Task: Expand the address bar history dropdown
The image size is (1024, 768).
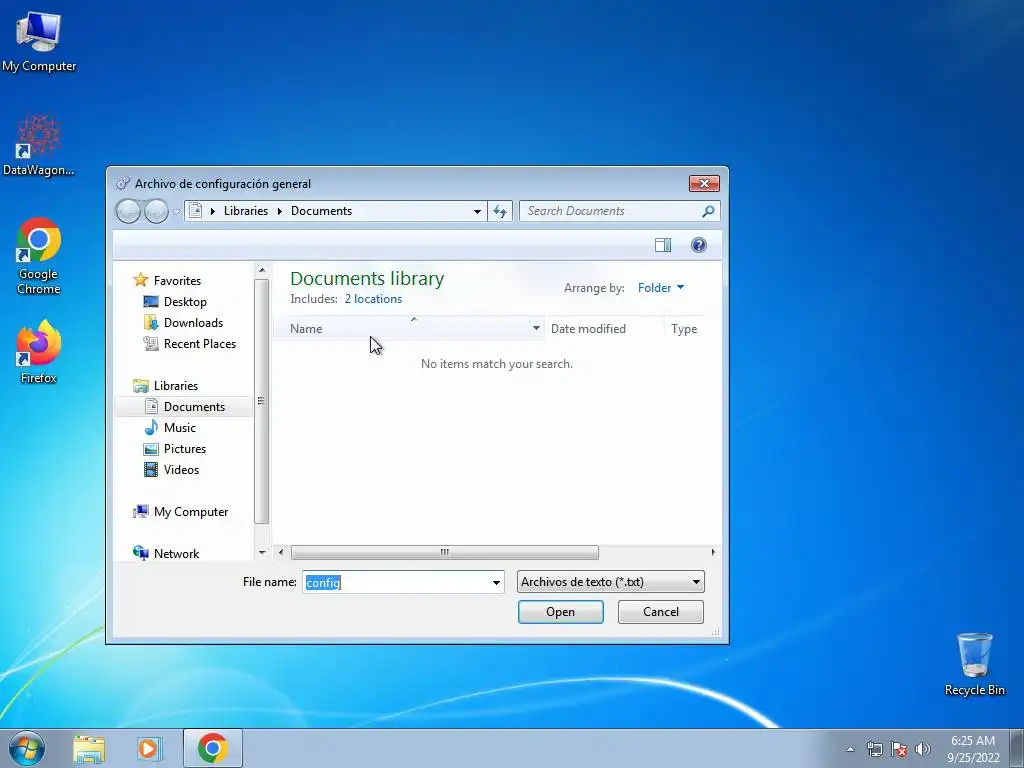Action: click(477, 211)
